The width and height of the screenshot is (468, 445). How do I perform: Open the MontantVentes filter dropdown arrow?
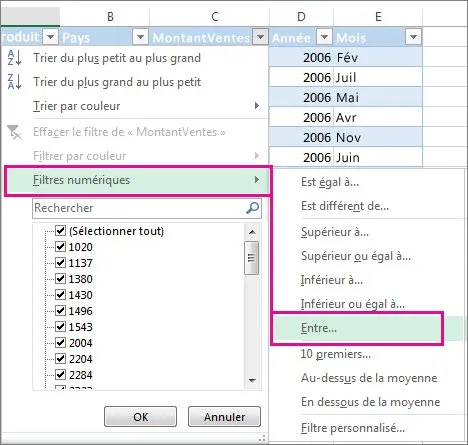point(260,37)
